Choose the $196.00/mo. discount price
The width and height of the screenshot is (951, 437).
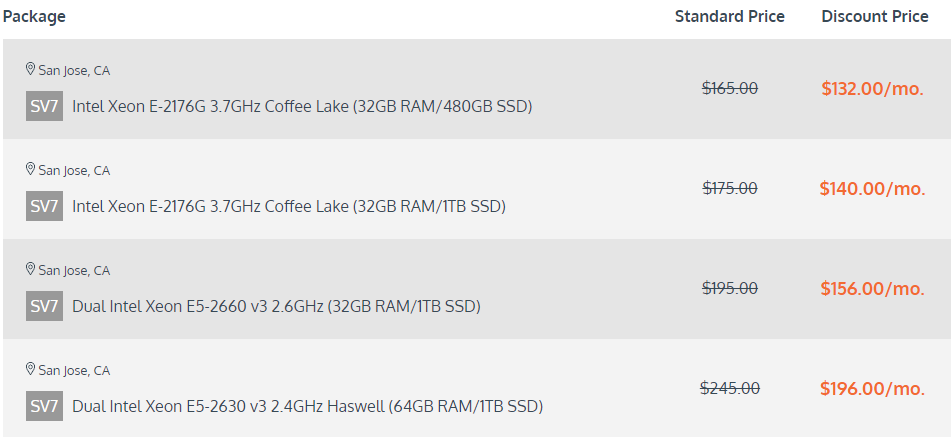click(873, 388)
